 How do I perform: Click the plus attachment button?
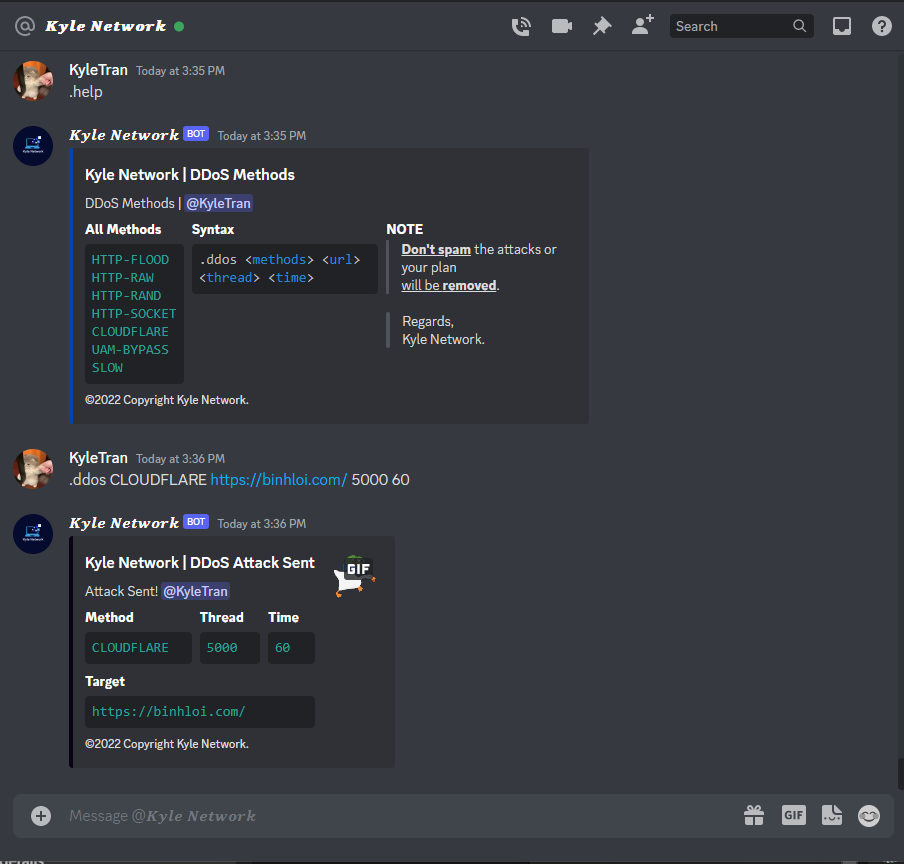[41, 816]
